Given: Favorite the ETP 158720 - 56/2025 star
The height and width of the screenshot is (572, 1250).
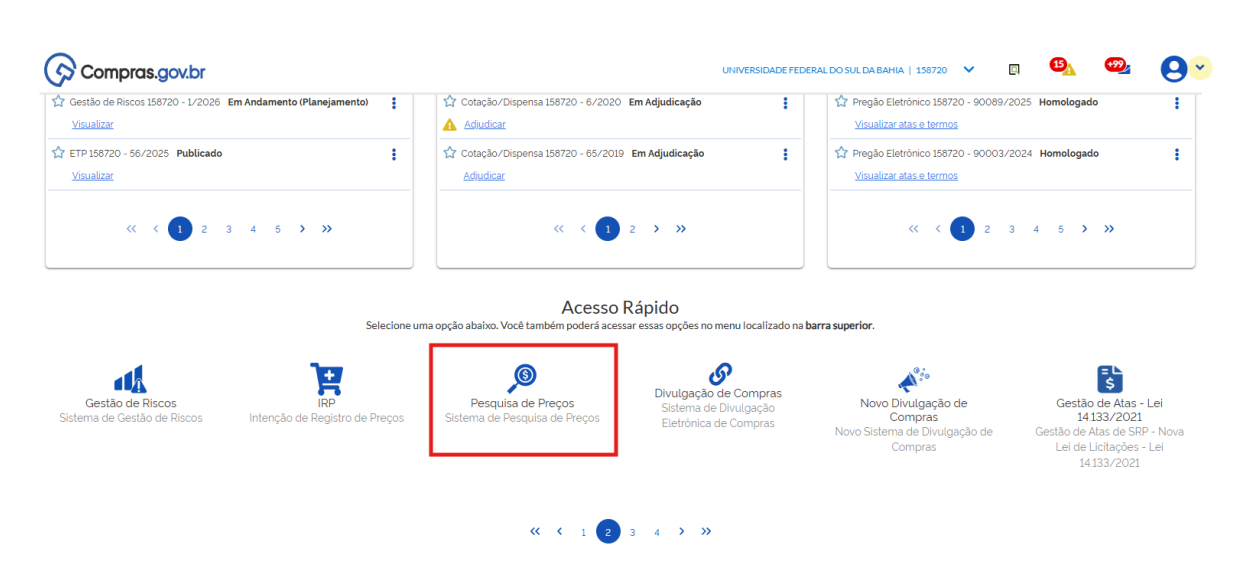Looking at the screenshot, I should (x=58, y=154).
